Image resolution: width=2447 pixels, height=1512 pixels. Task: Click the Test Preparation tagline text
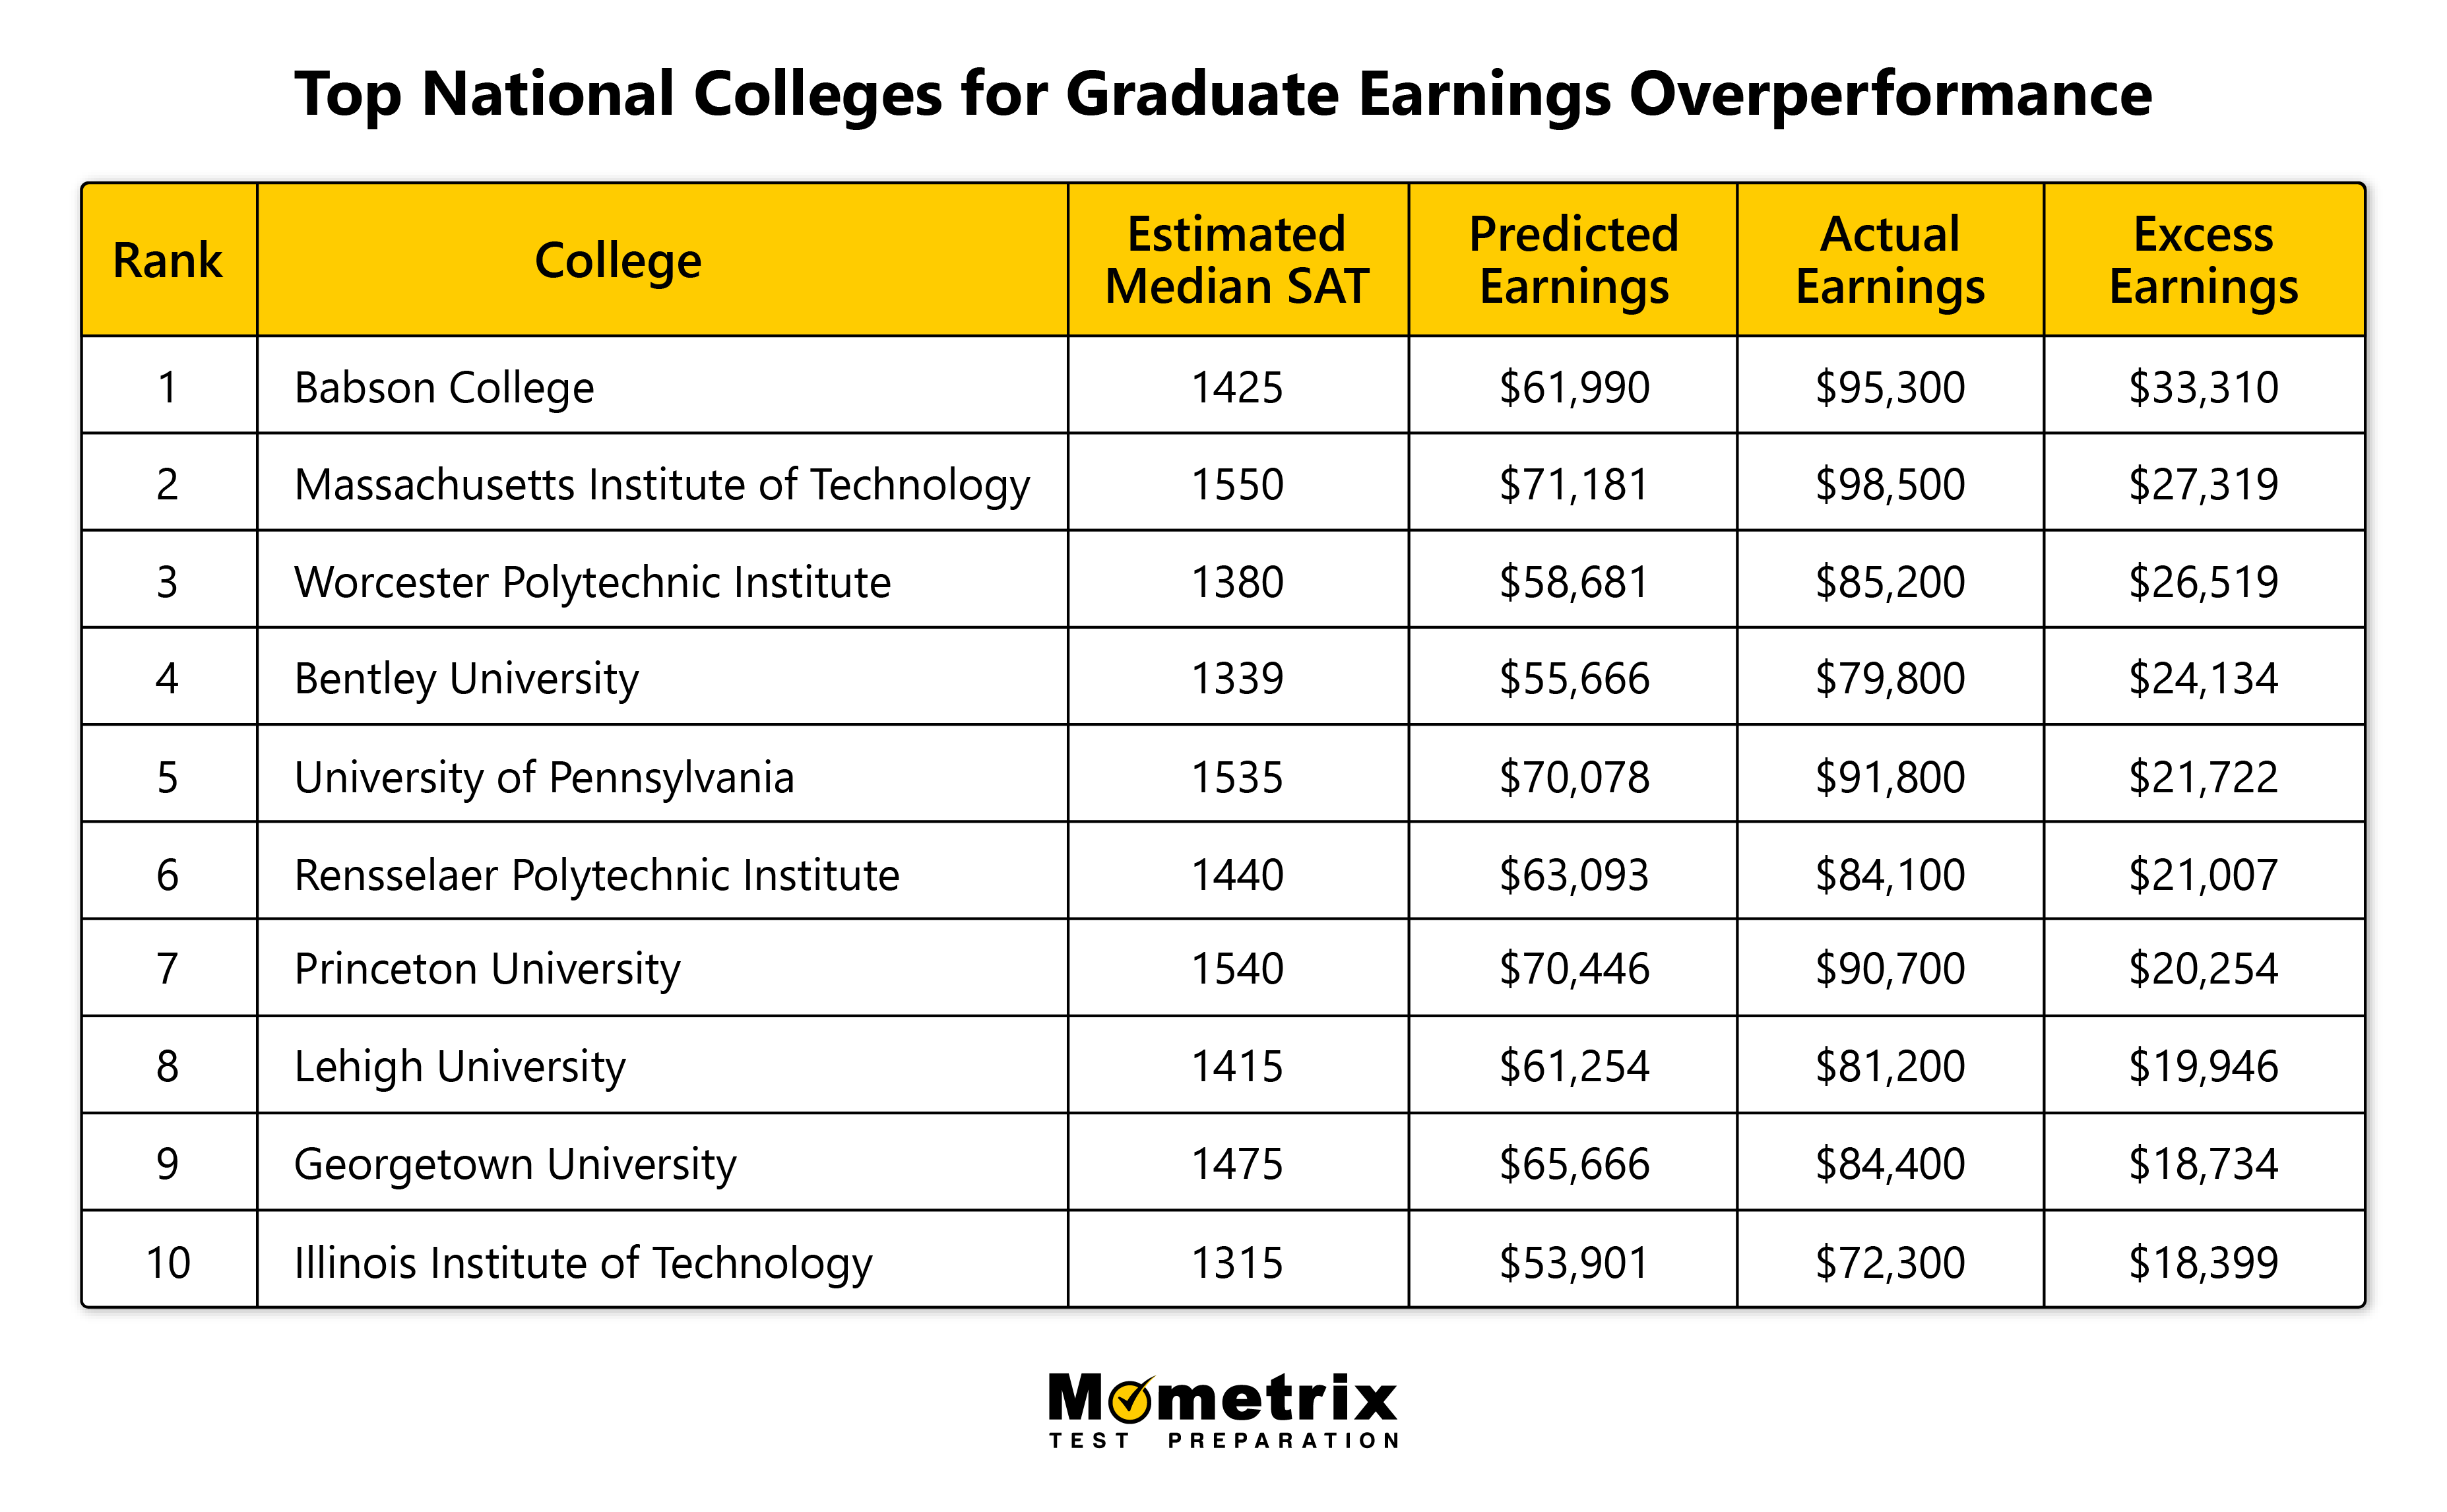[1223, 1440]
